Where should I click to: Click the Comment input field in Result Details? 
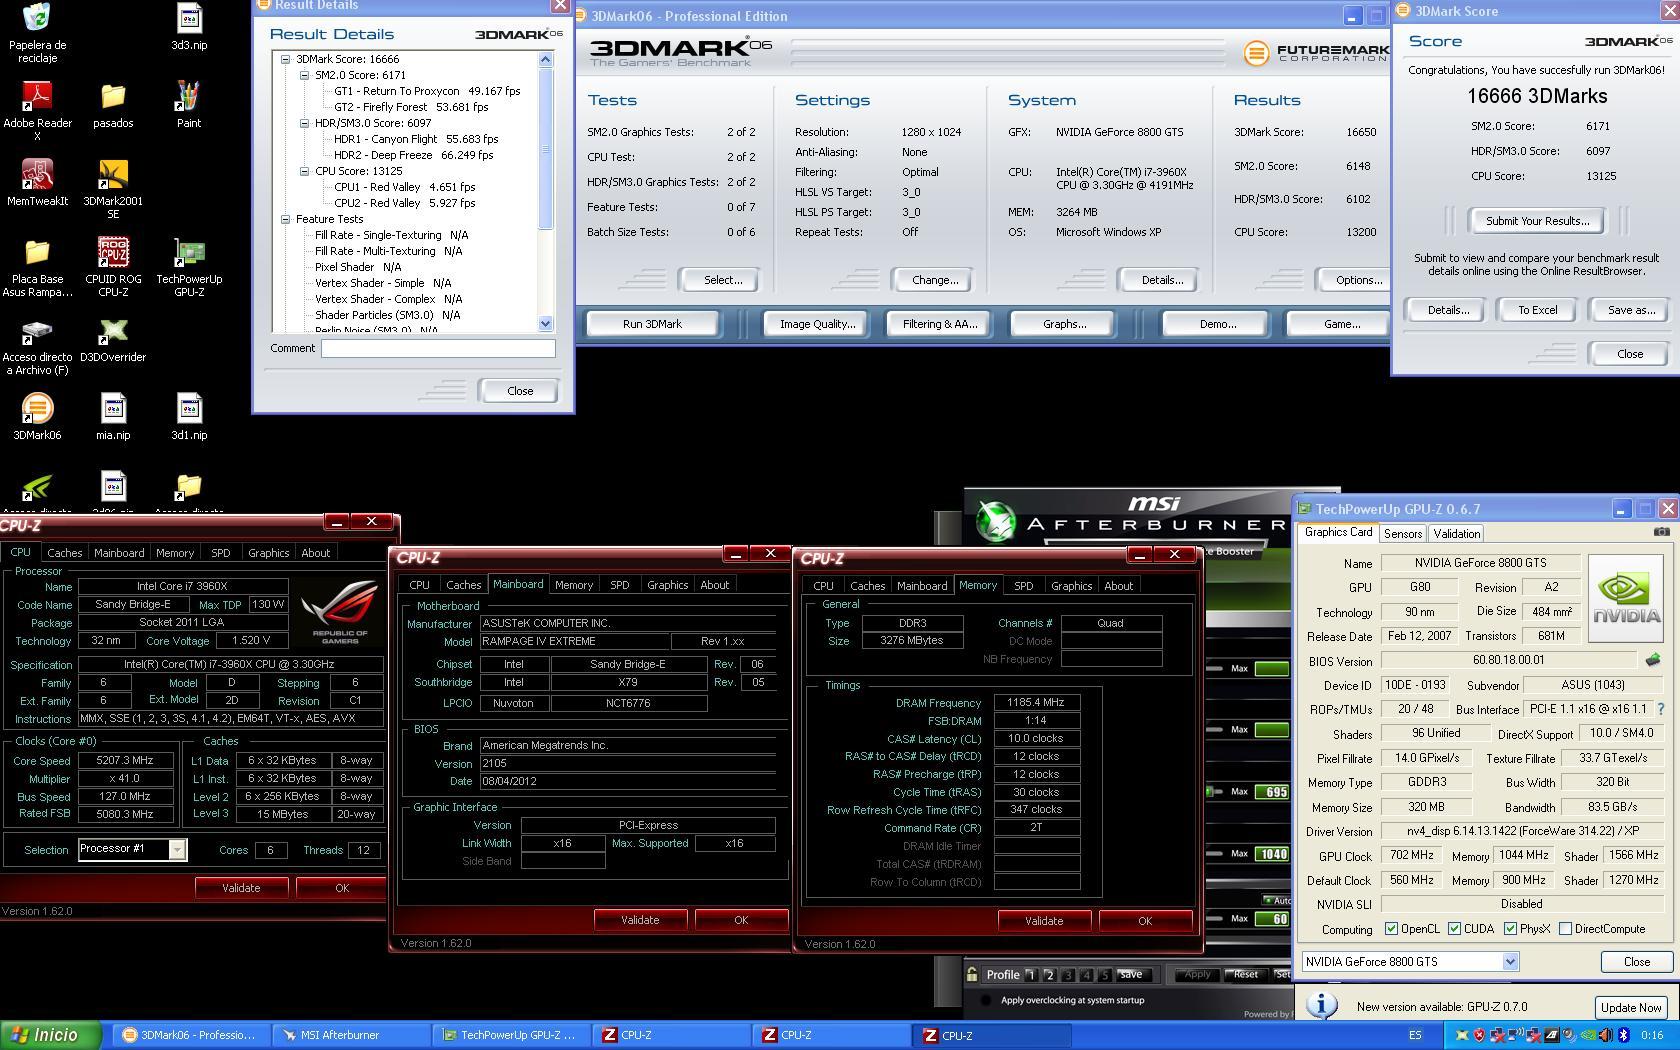[438, 348]
